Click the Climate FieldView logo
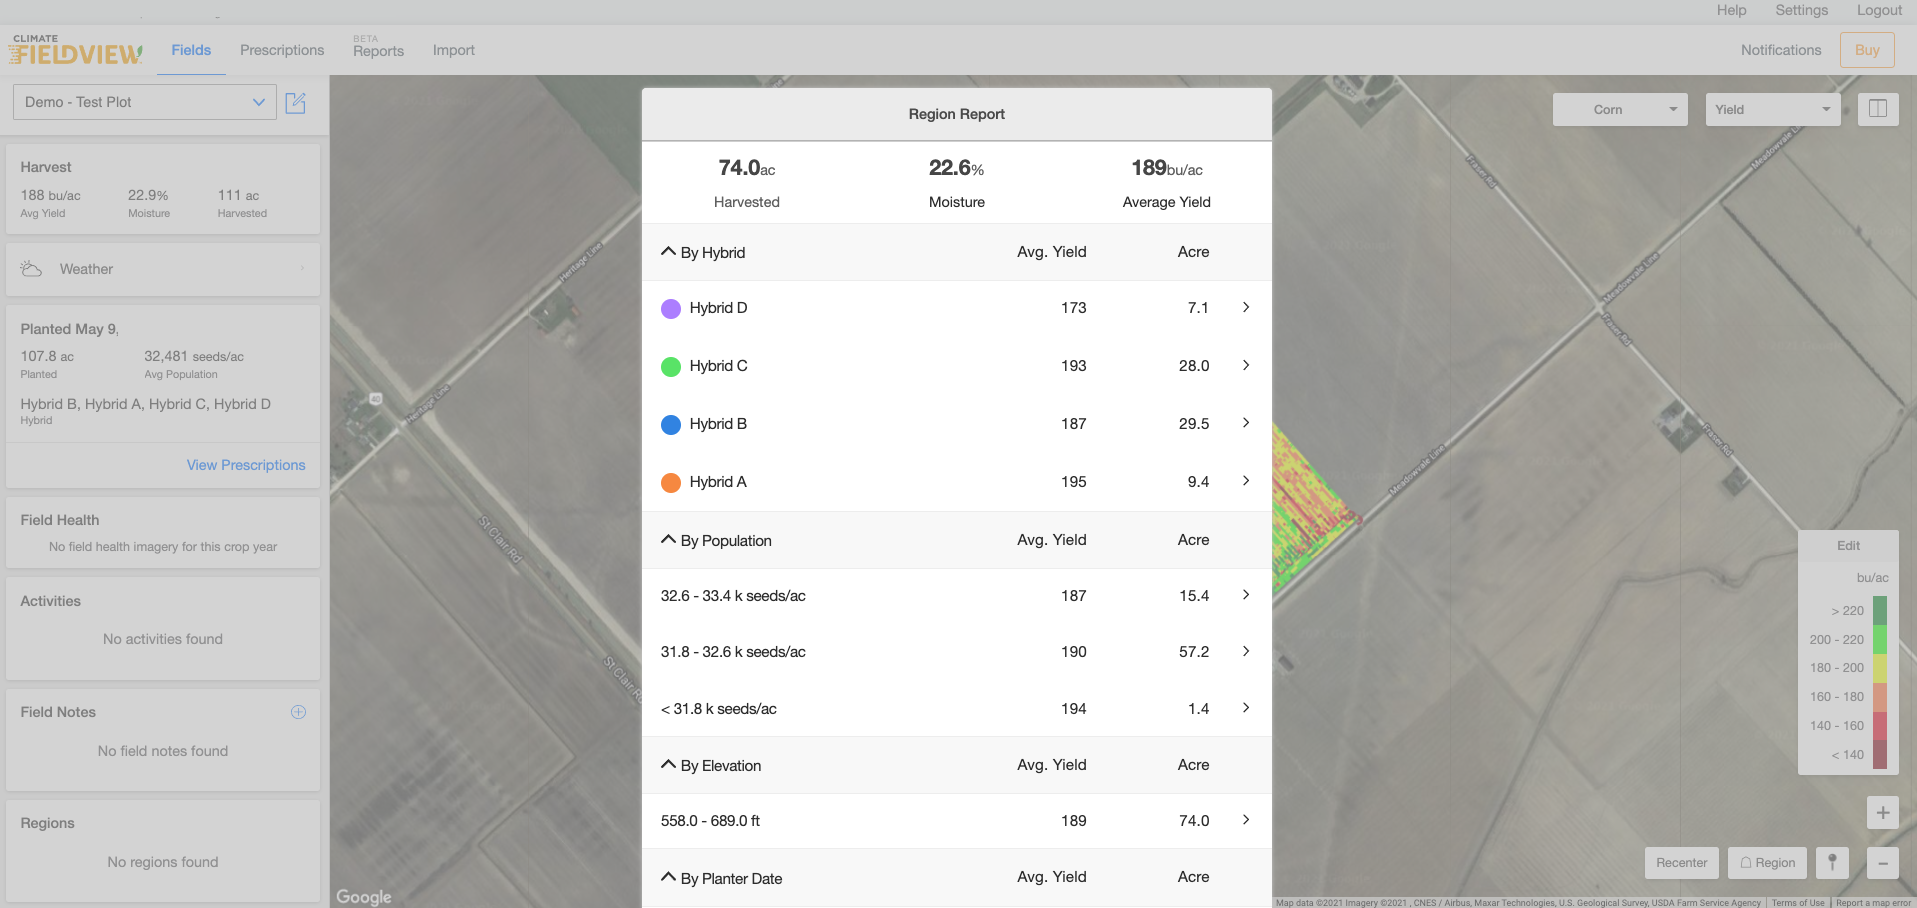 [x=76, y=50]
